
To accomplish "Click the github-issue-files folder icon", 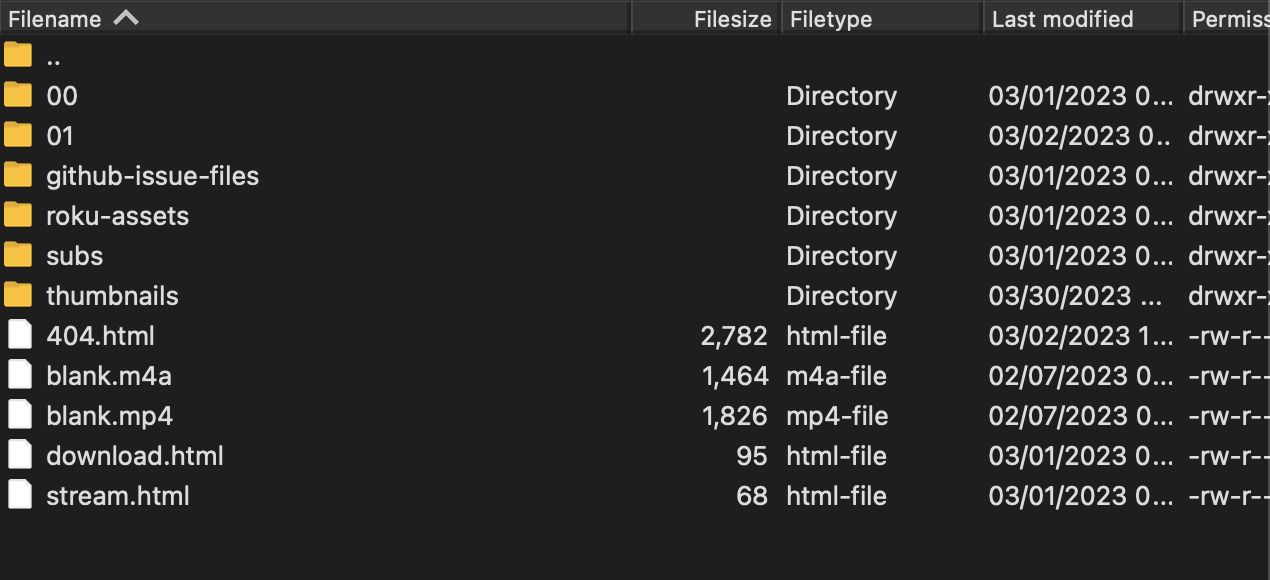I will (18, 175).
